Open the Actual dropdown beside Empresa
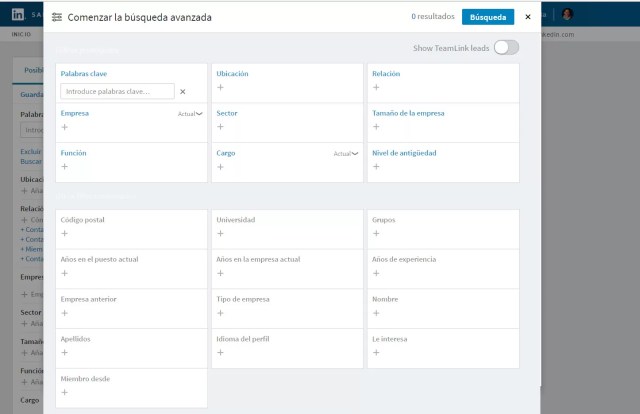The image size is (640, 414). tap(190, 114)
